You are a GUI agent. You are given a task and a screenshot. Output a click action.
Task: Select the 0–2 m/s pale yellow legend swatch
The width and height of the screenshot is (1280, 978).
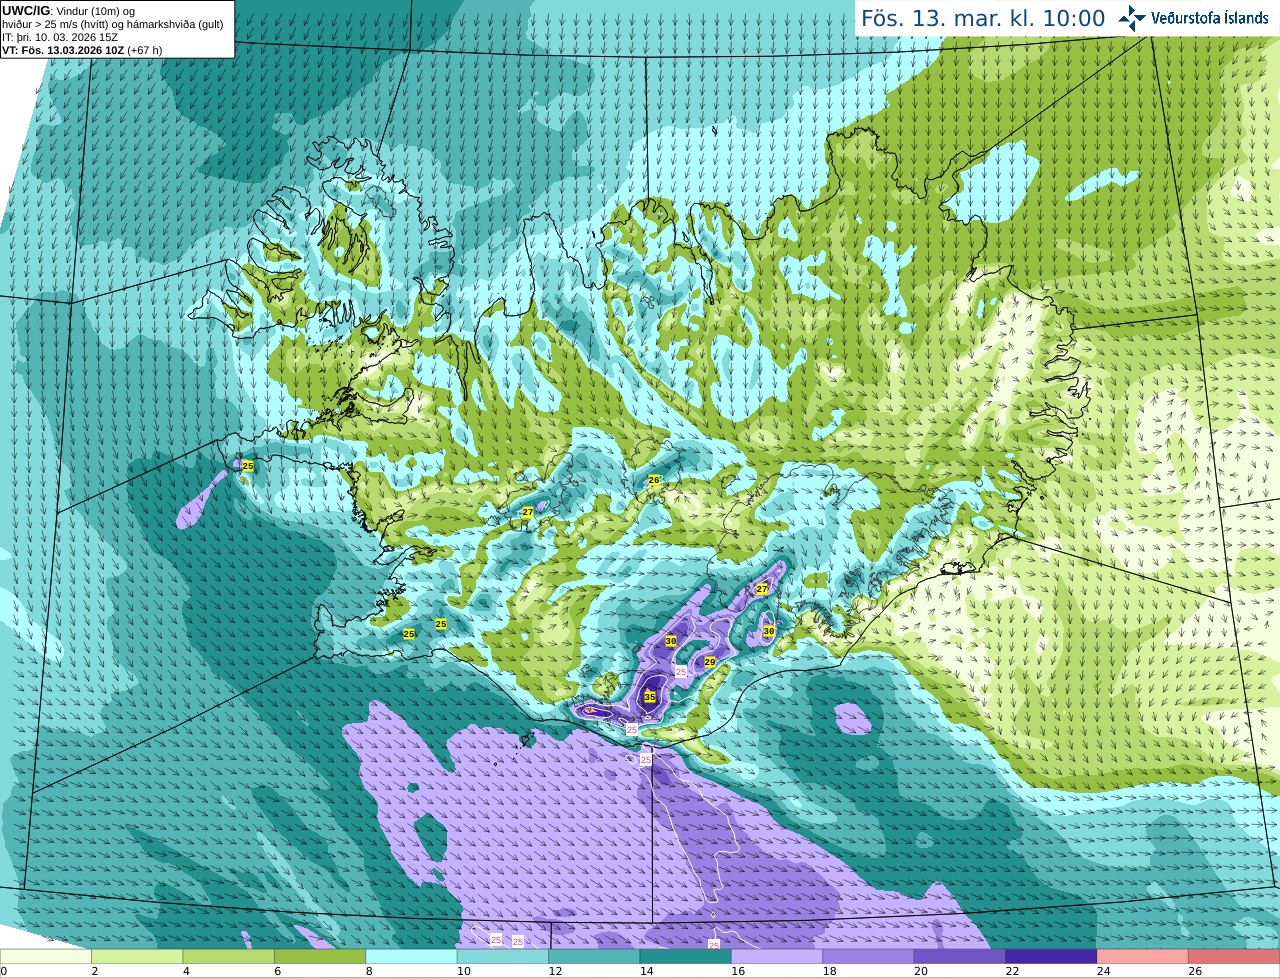coord(46,957)
